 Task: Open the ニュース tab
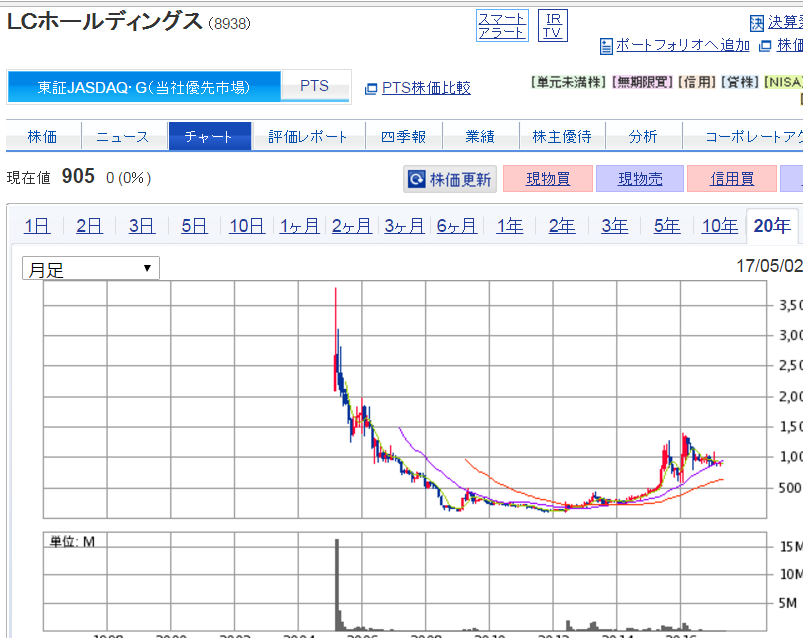coord(122,136)
